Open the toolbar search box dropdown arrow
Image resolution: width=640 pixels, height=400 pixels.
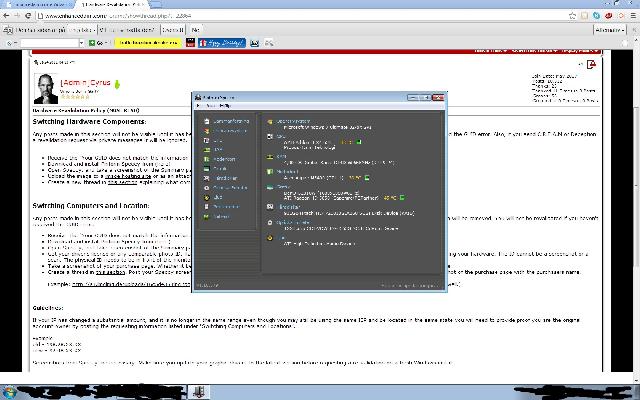[x=82, y=43]
